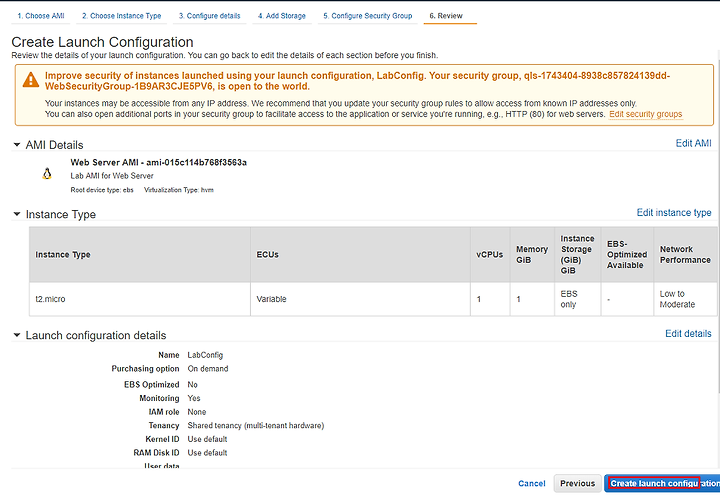Viewport: 720px width, 503px height.
Task: Collapse the Launch configuration details section
Action: 17,335
